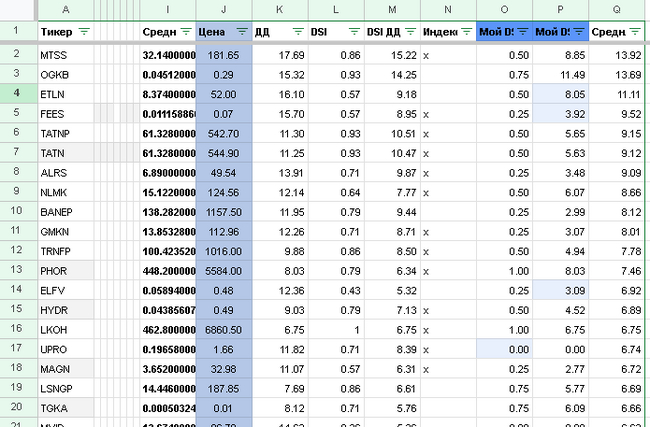Select the GMKN ticker cell
The image size is (650, 427).
pyautogui.click(x=66, y=231)
